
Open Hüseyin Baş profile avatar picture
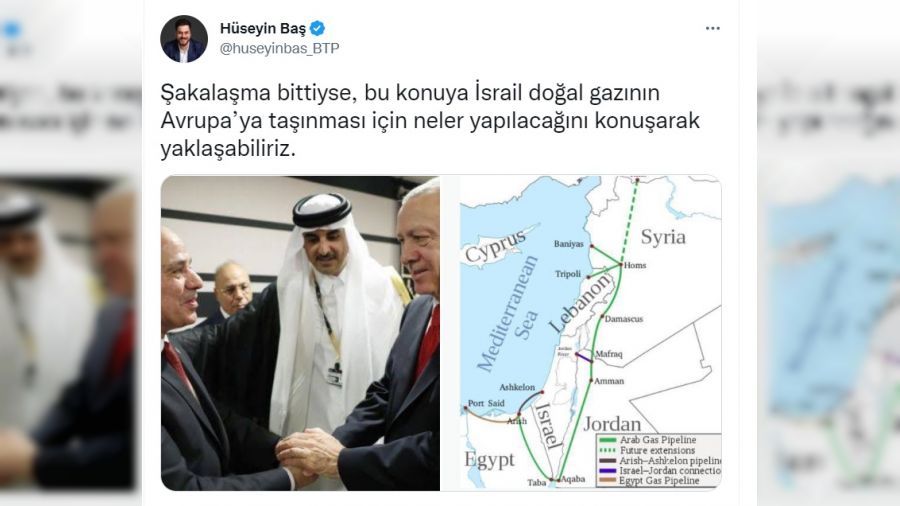click(184, 39)
